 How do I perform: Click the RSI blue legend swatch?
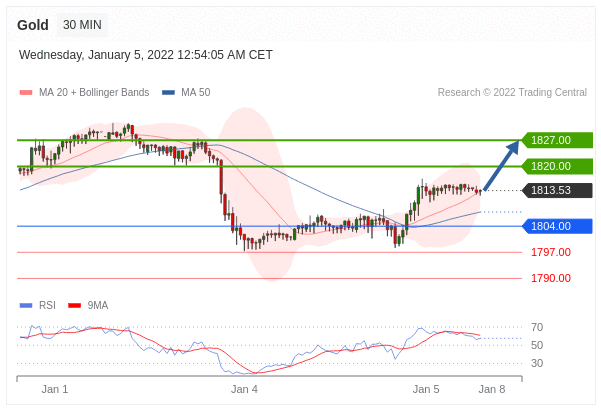[x=26, y=305]
